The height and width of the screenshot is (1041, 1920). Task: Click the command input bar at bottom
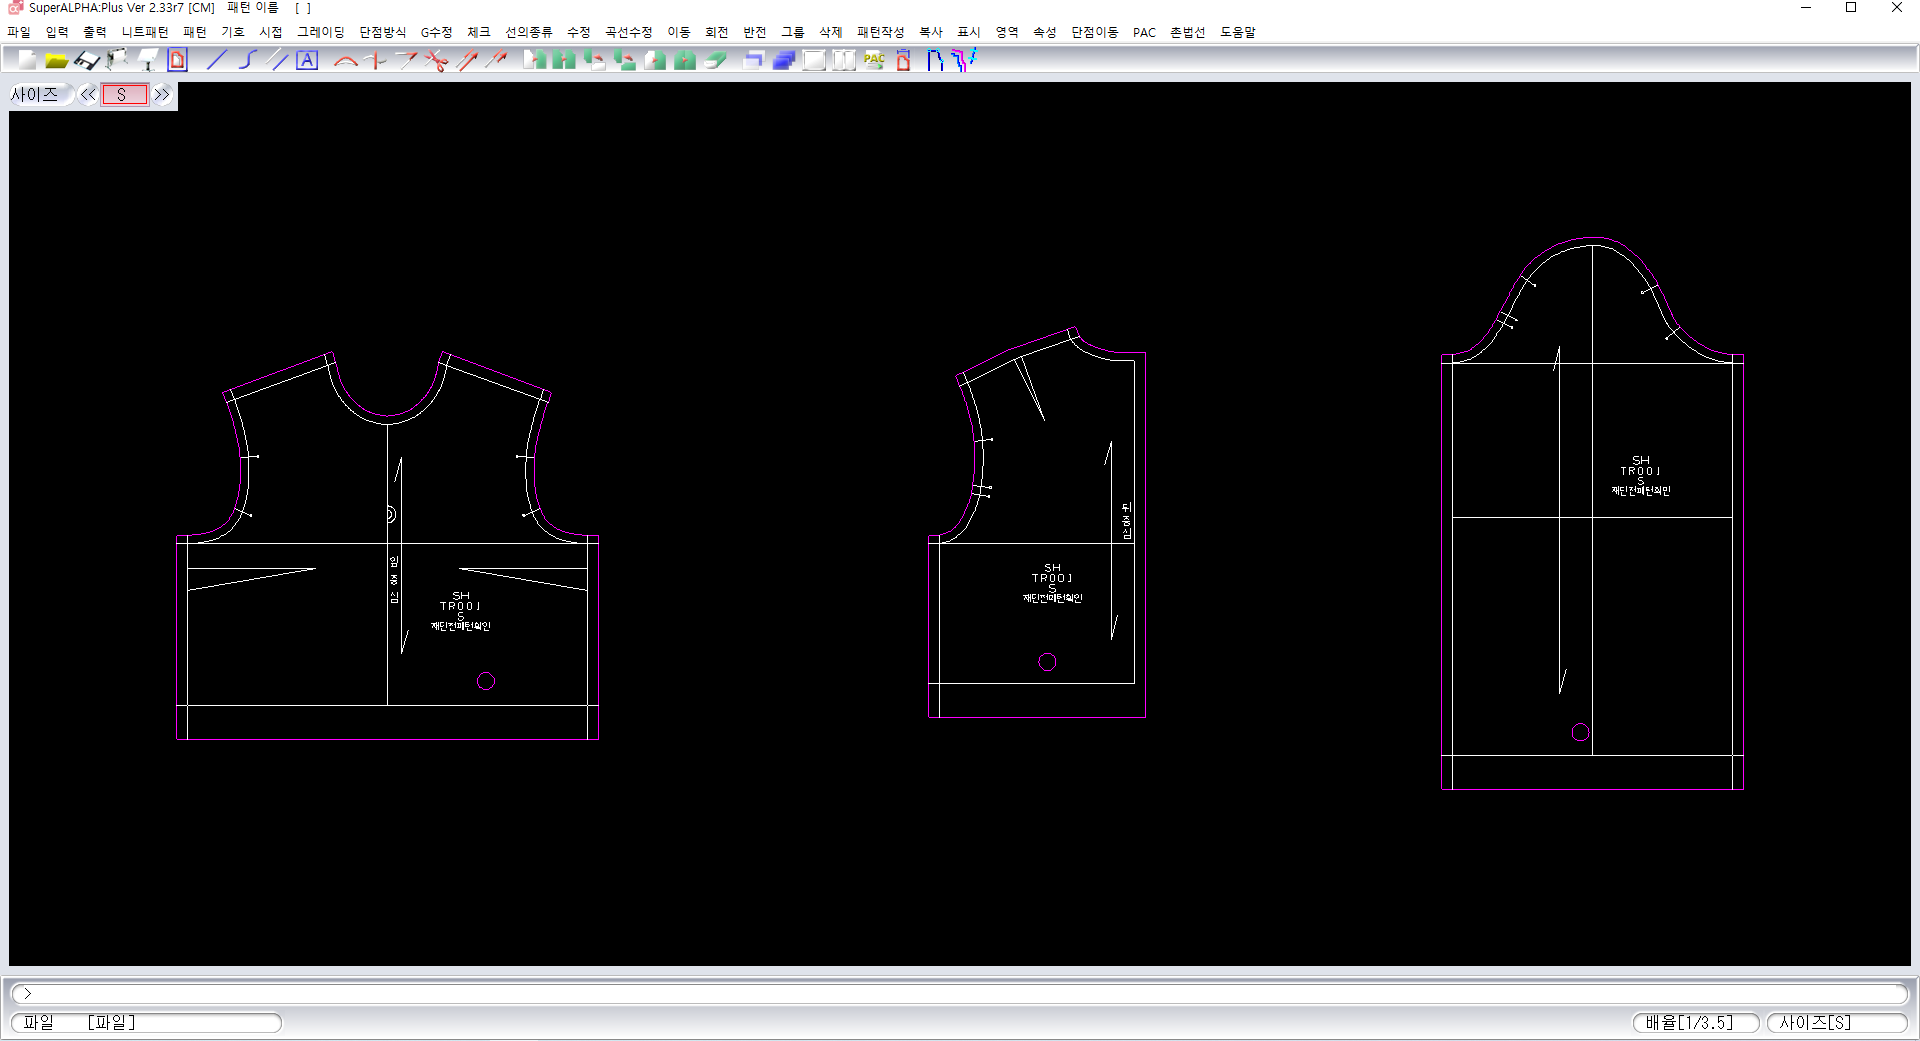960,993
